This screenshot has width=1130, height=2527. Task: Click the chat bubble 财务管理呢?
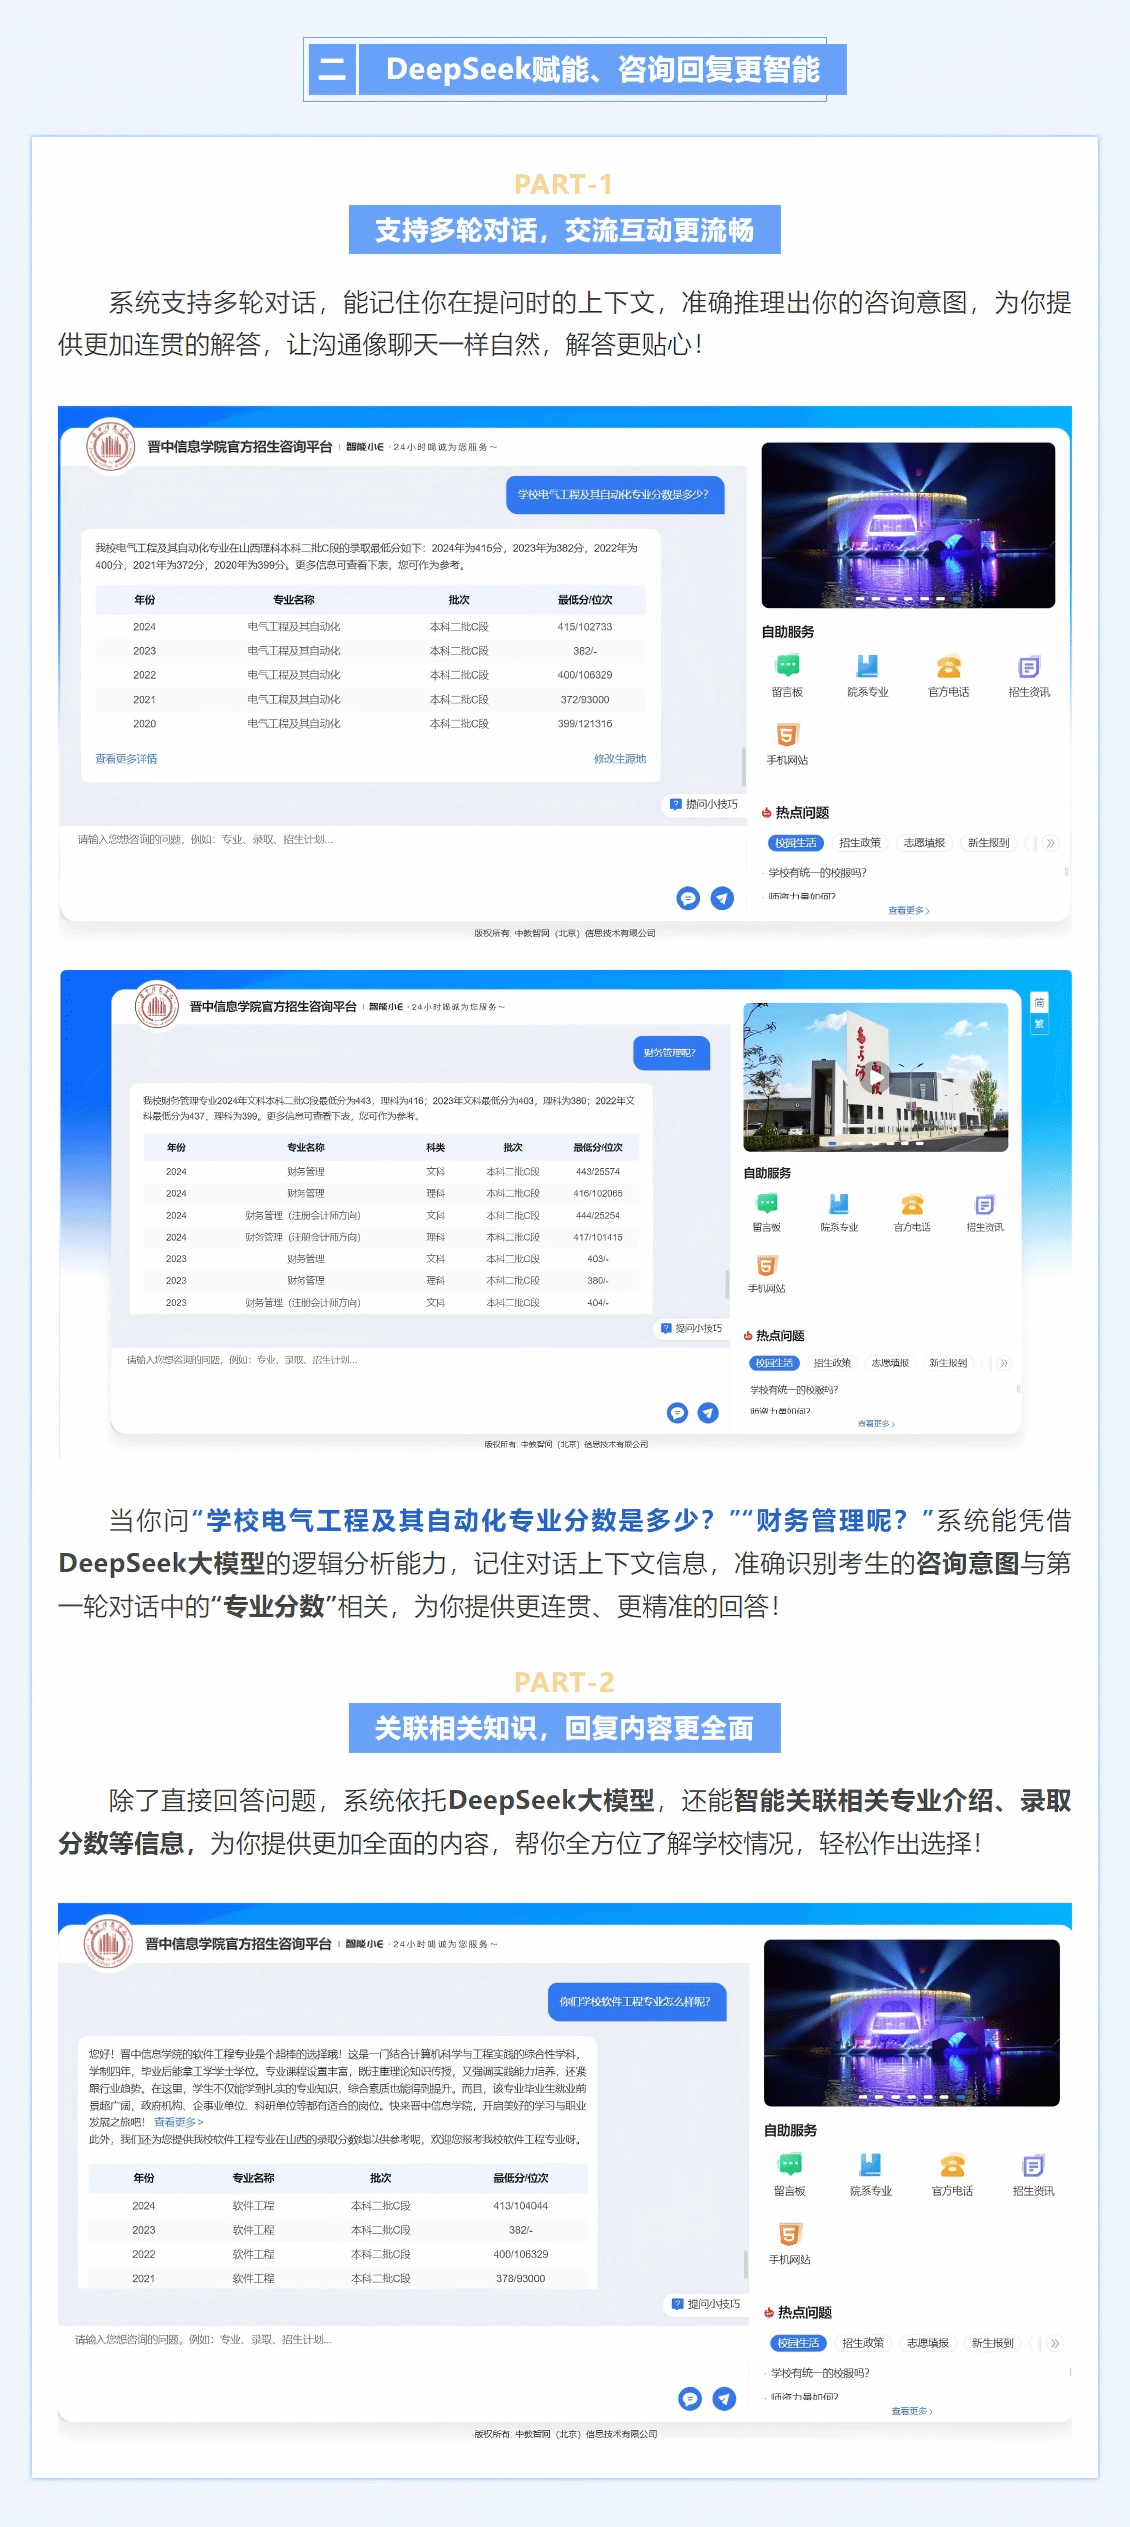coord(670,1053)
